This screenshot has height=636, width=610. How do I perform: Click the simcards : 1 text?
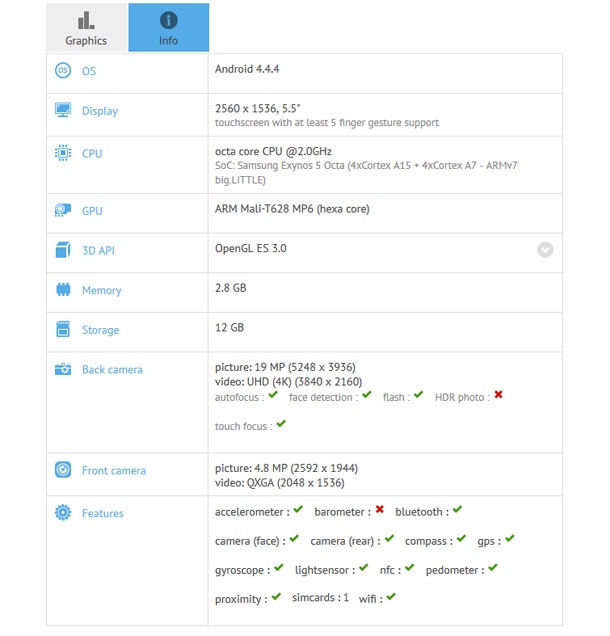[320, 598]
